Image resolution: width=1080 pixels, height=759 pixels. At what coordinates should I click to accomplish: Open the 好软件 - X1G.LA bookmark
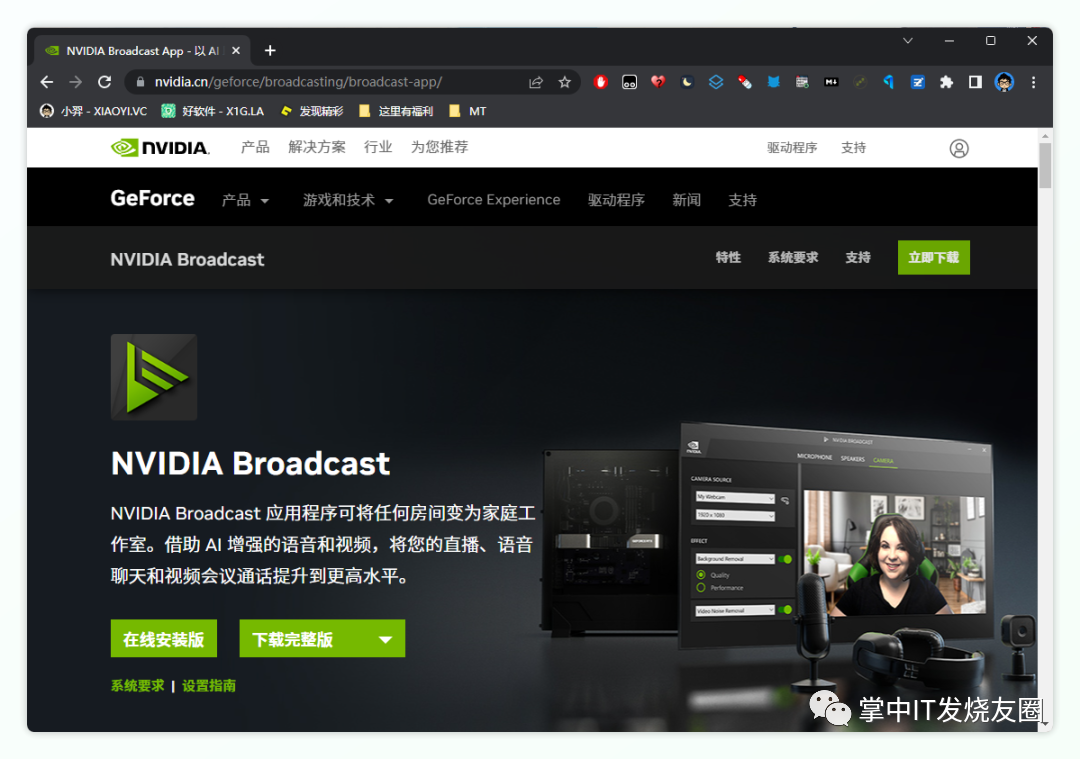click(213, 111)
